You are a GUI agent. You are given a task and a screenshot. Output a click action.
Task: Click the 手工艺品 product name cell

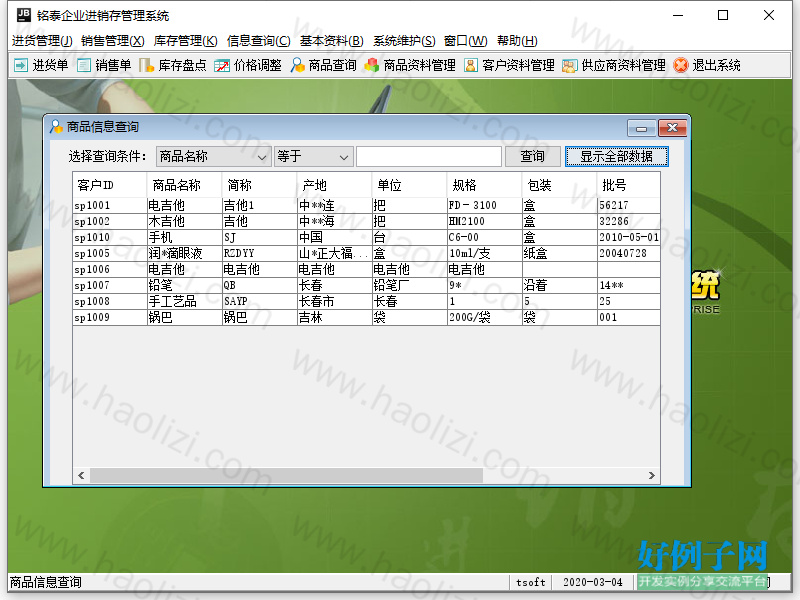pyautogui.click(x=185, y=302)
